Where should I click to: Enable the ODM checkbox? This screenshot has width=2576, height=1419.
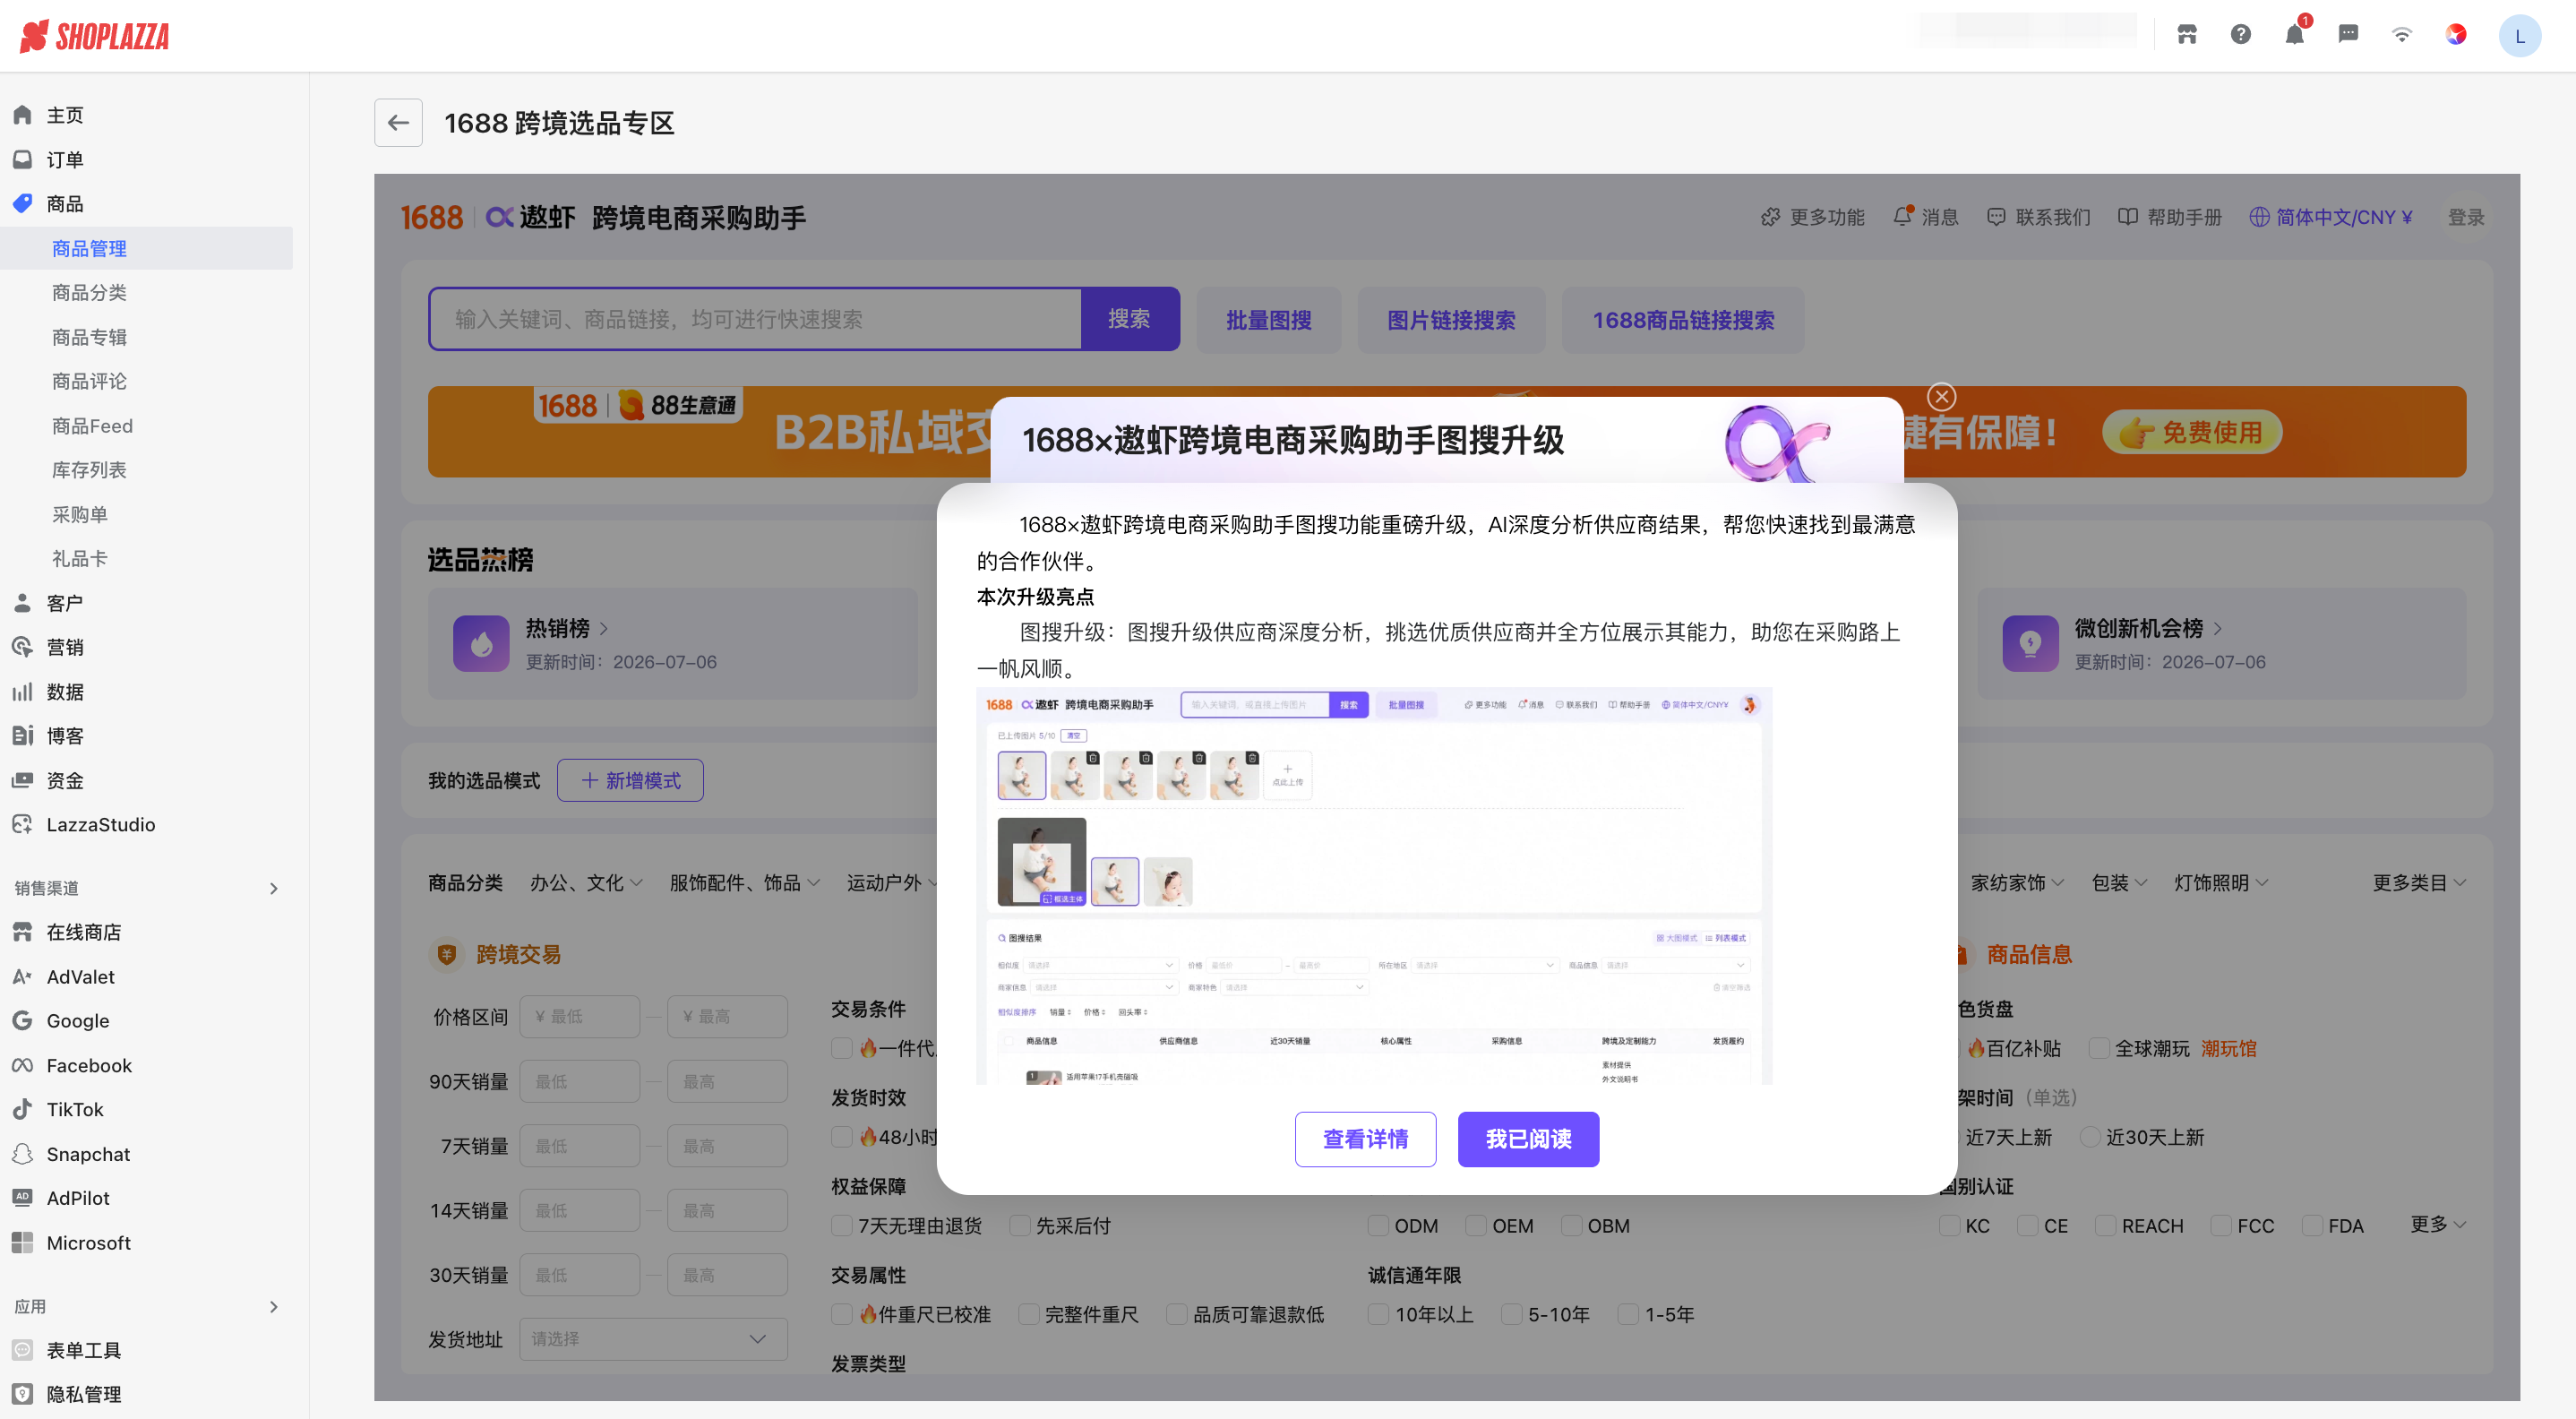[x=1378, y=1225]
